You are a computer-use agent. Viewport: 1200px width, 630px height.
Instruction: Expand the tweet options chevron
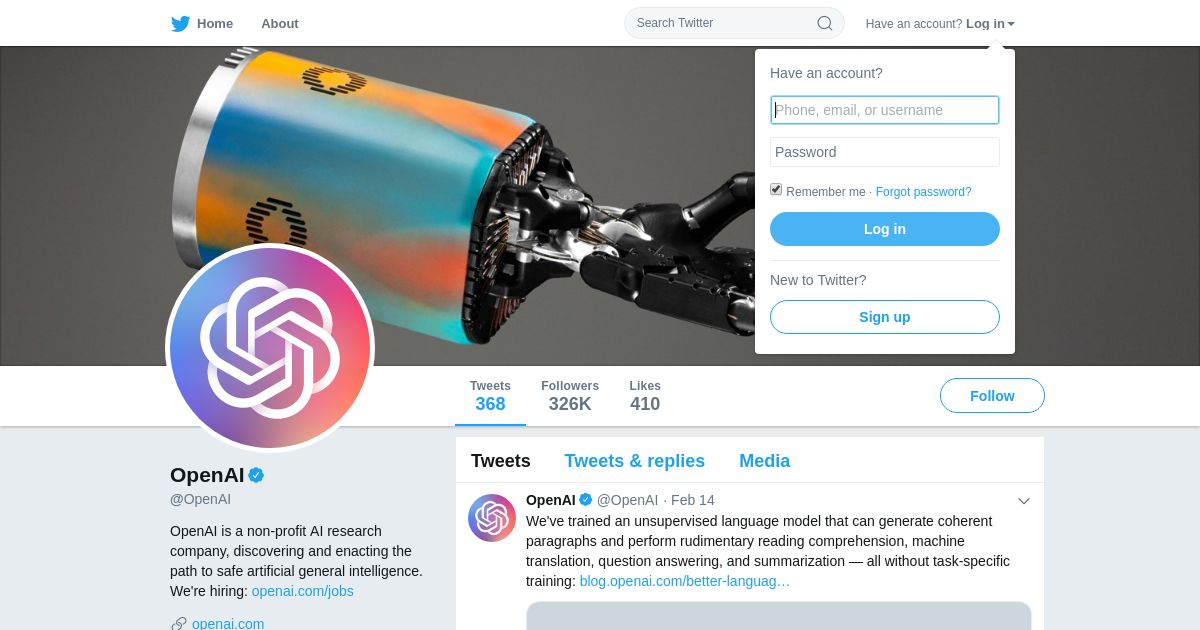click(x=1024, y=501)
